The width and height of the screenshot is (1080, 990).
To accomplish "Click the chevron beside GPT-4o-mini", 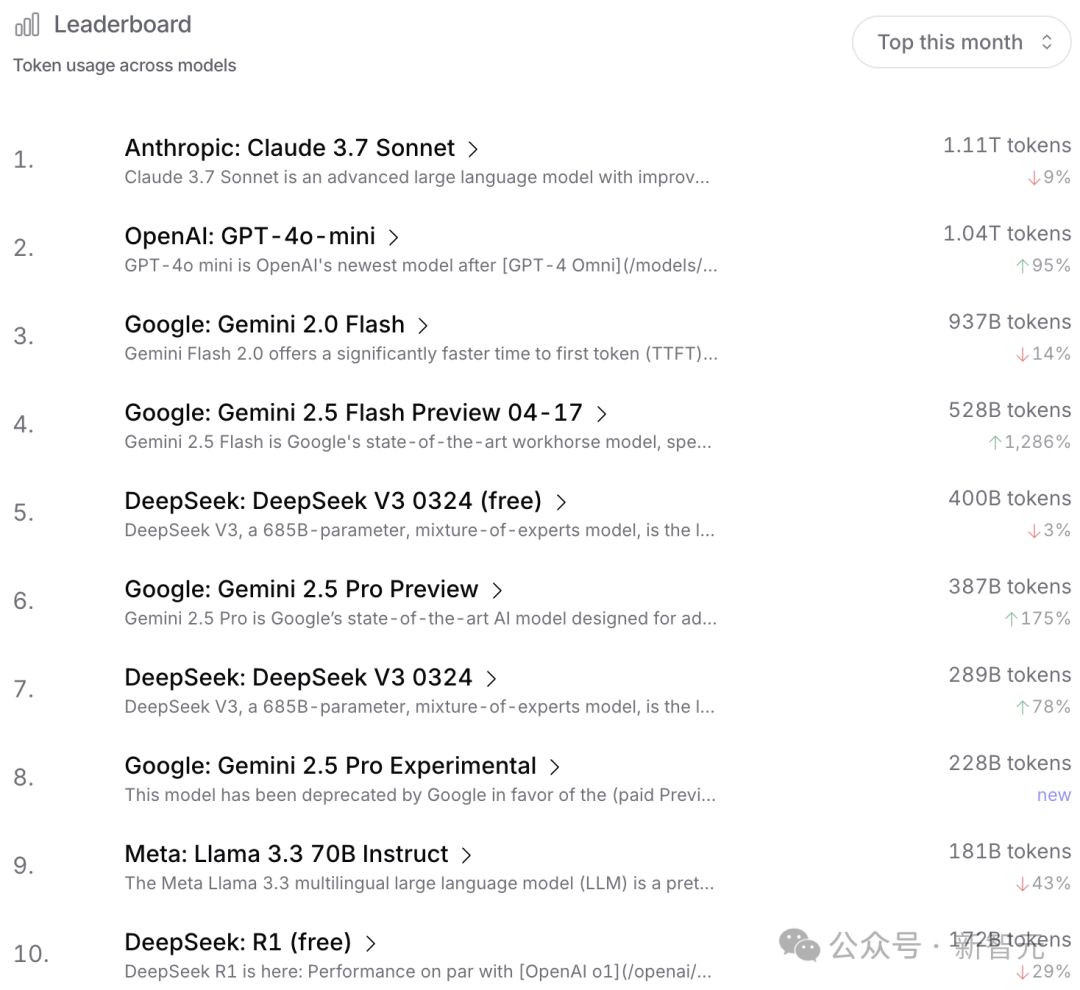I will point(393,237).
